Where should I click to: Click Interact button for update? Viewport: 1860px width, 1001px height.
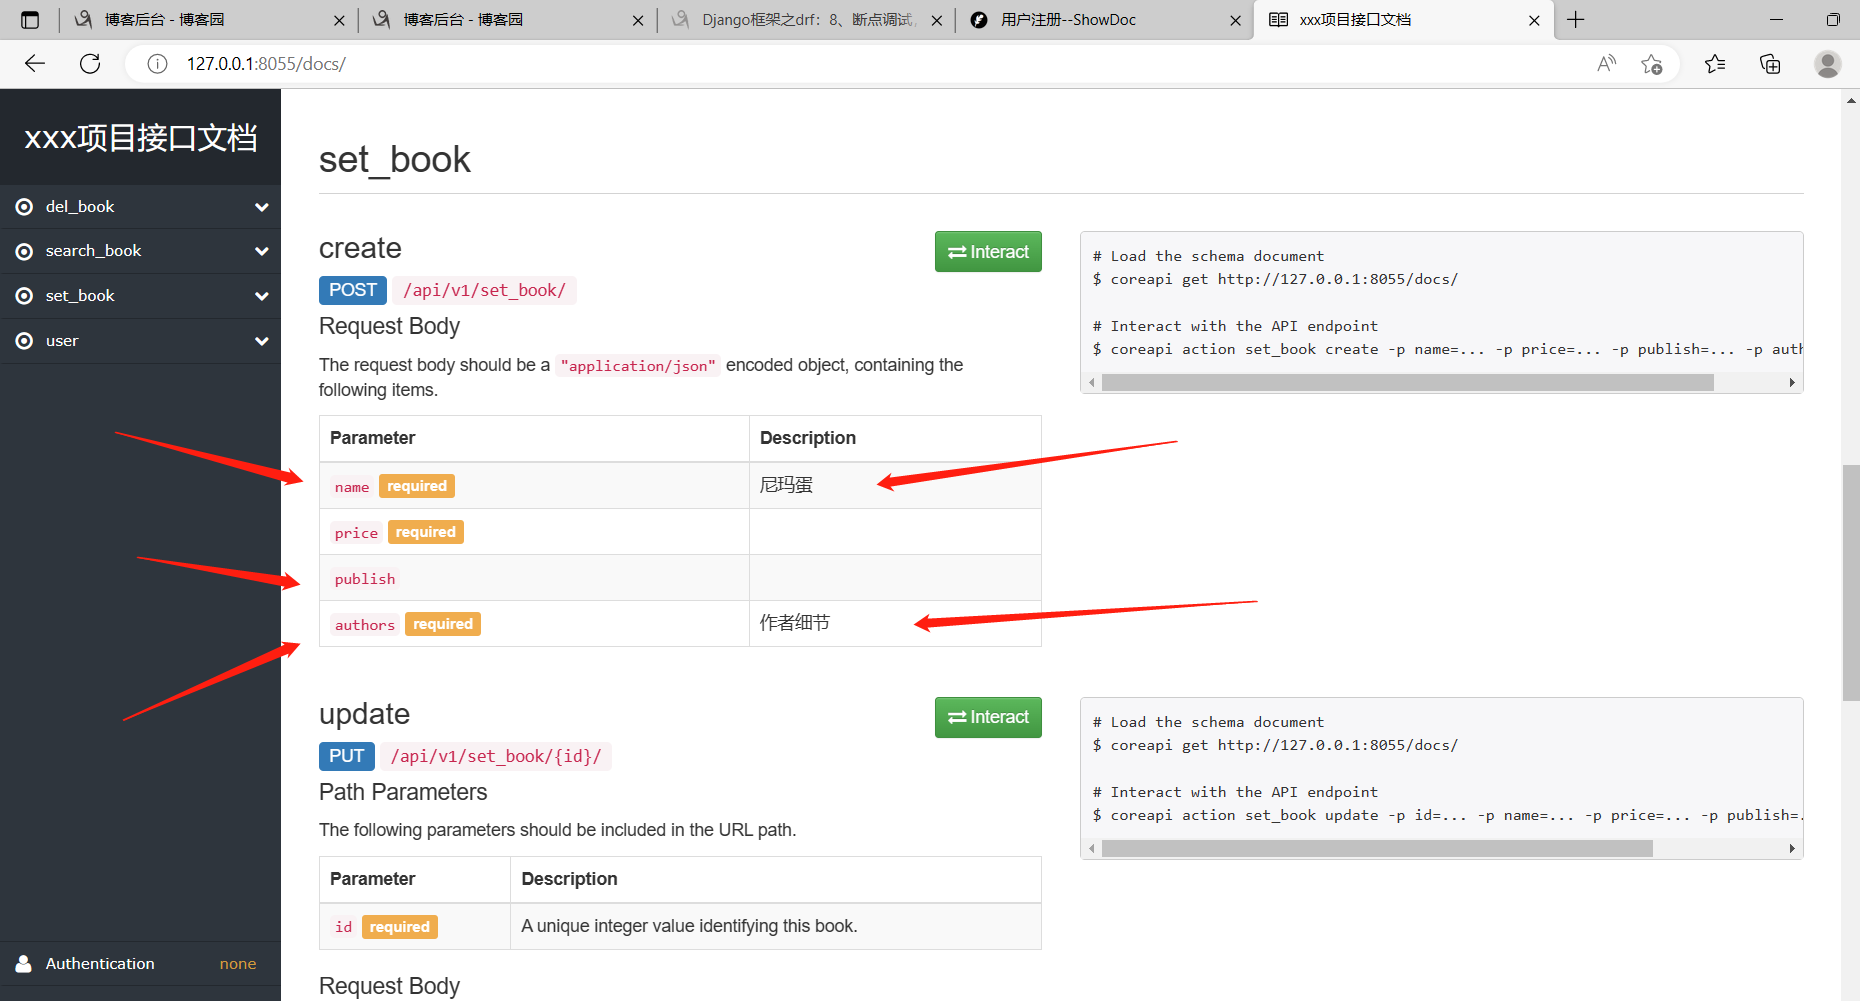tap(988, 717)
